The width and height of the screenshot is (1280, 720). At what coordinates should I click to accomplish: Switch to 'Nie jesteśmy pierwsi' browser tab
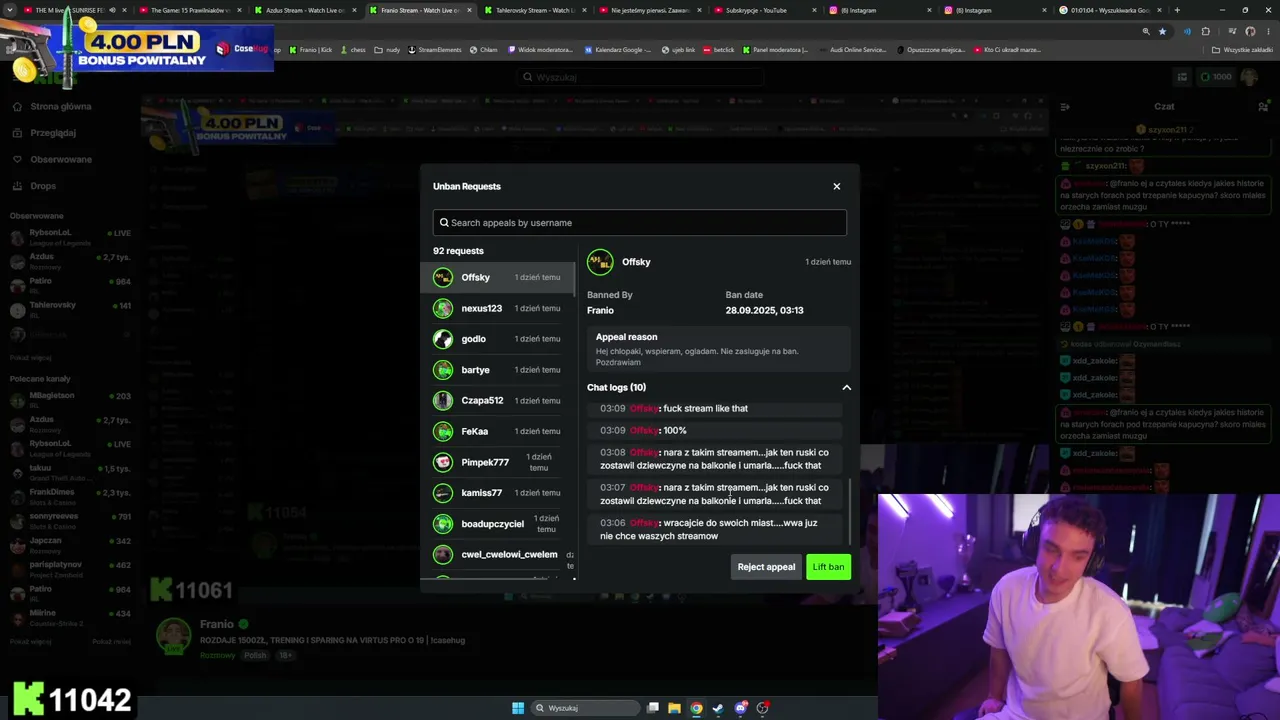coord(649,10)
